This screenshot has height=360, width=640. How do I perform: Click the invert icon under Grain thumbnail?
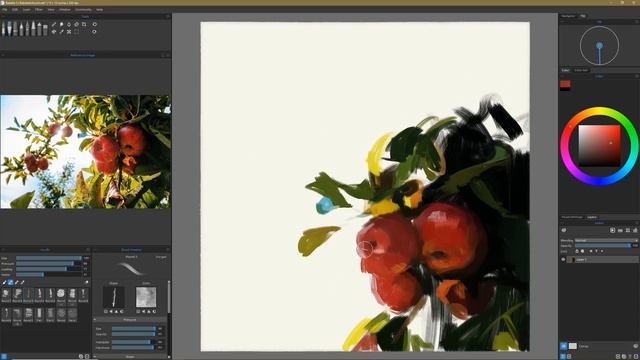tap(154, 311)
